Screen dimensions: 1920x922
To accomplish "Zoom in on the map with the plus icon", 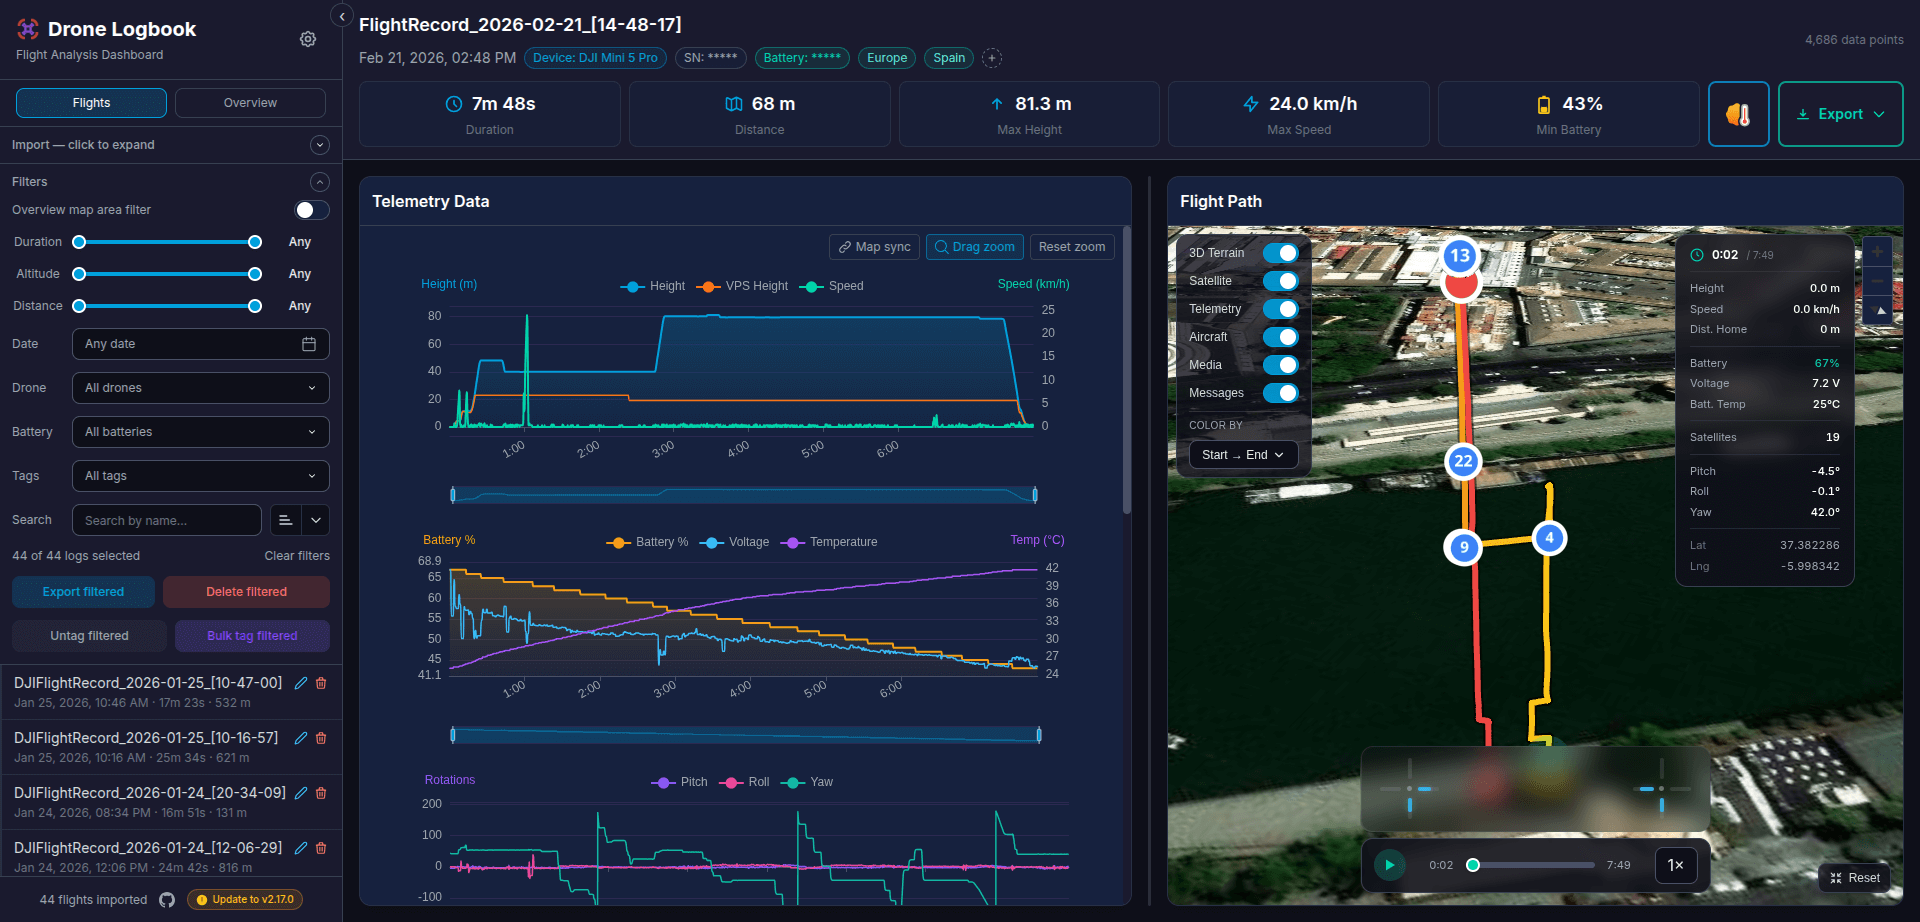I will (1878, 251).
